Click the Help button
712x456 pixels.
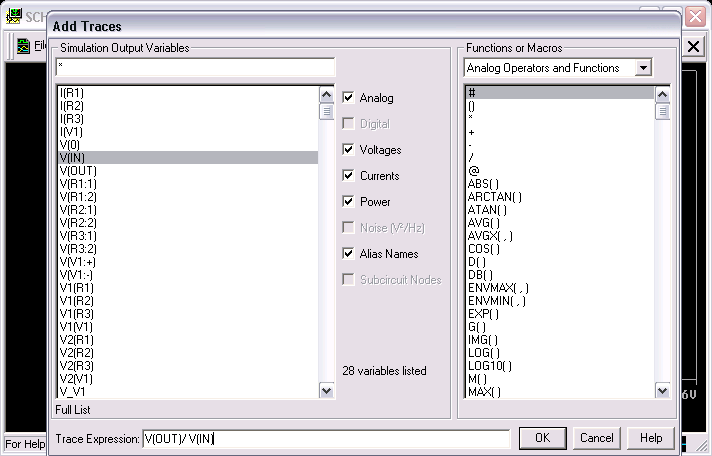coord(651,438)
